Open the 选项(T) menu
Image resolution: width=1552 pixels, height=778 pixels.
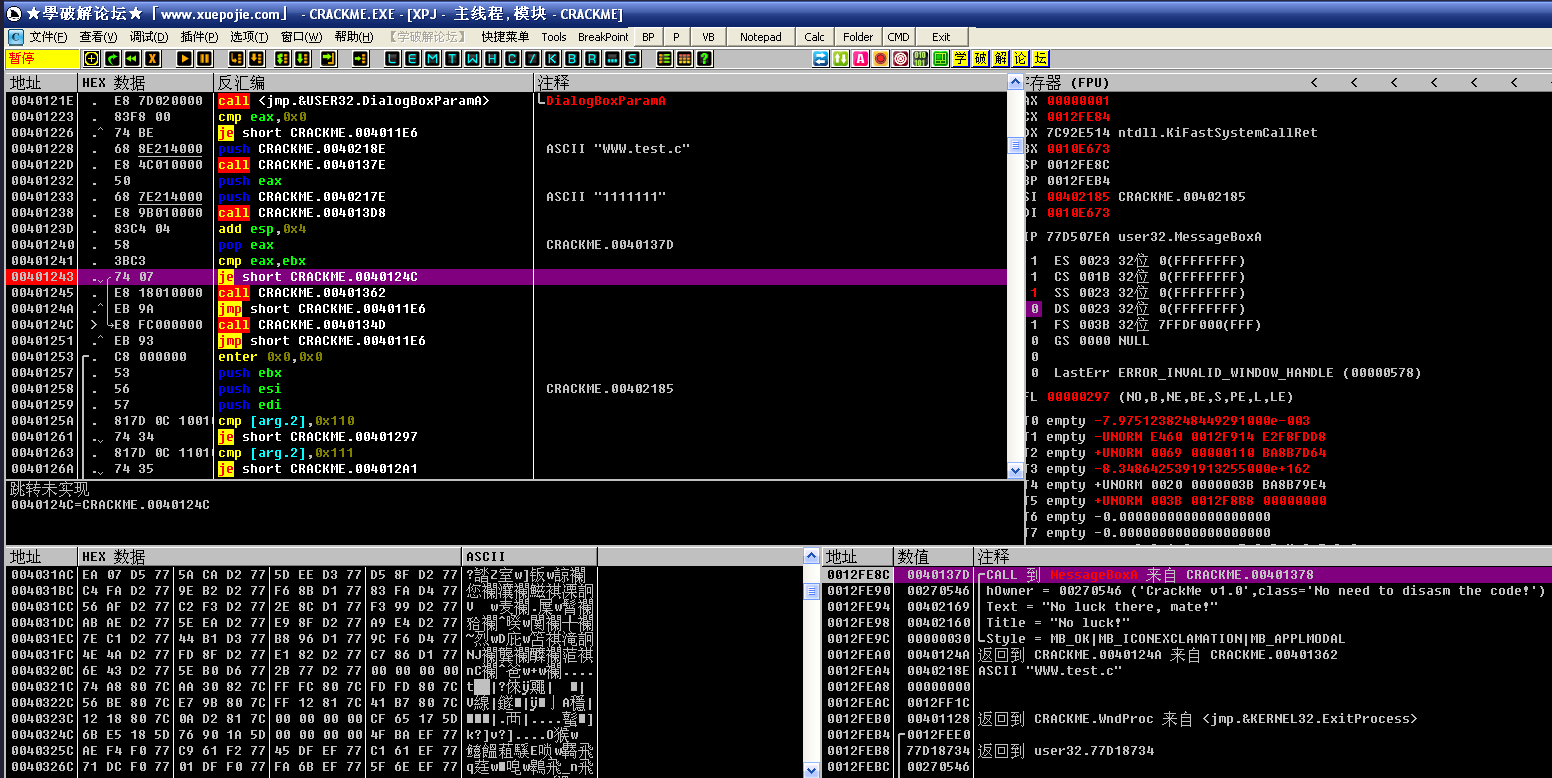(249, 37)
